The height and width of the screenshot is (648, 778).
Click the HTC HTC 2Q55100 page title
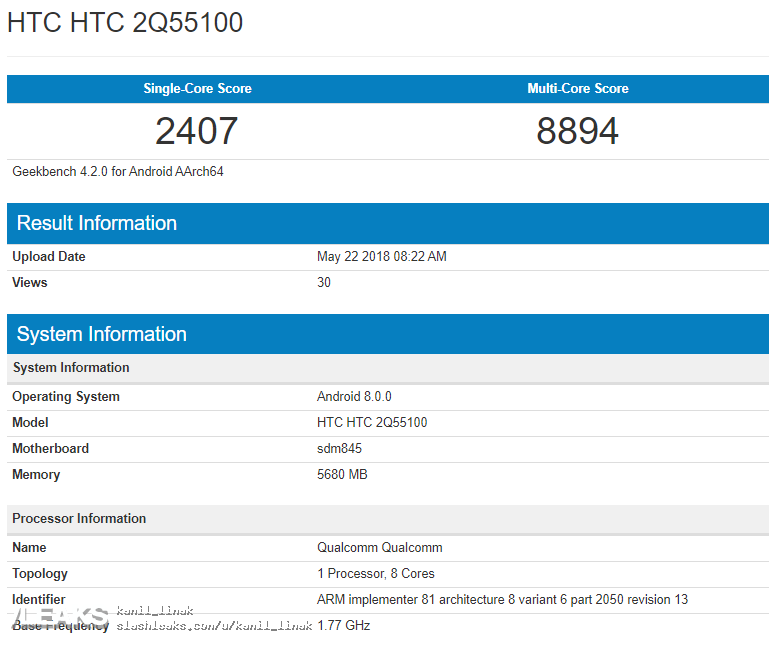point(125,23)
